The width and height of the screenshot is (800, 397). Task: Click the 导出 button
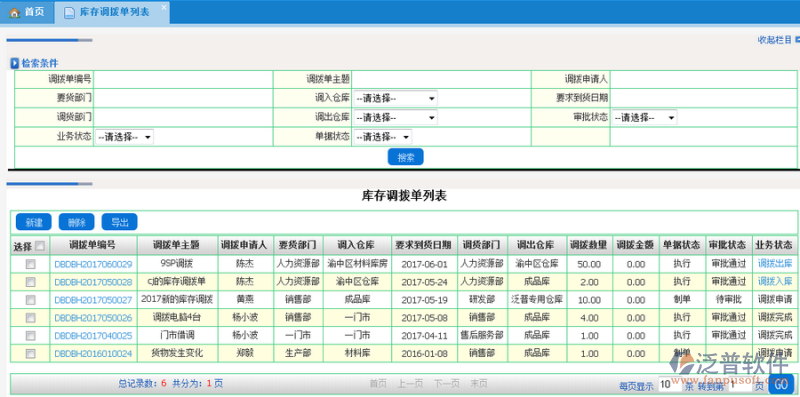pos(119,222)
